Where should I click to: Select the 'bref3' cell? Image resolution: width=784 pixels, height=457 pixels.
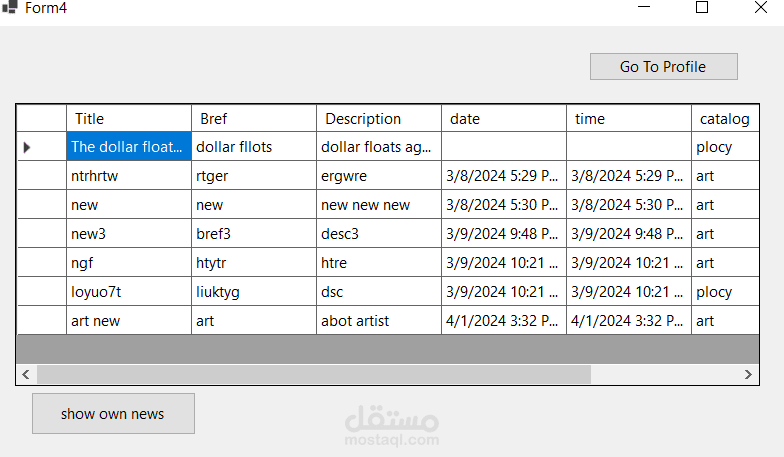(253, 234)
